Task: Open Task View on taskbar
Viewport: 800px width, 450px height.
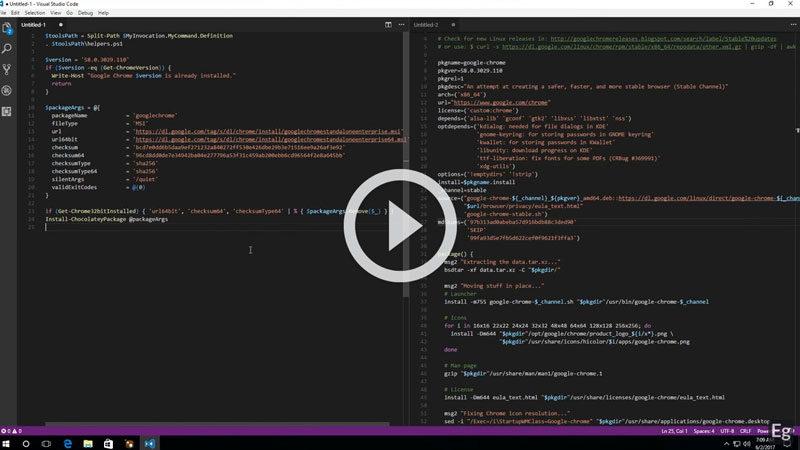Action: [46, 444]
